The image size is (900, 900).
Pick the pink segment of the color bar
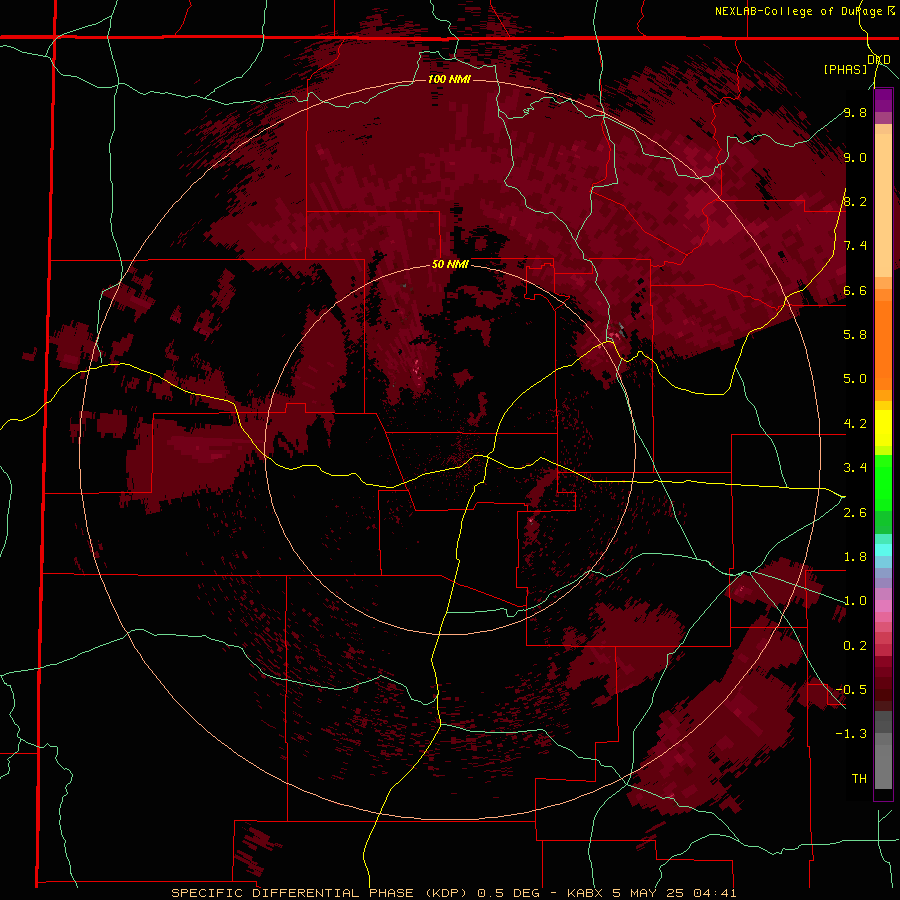(x=883, y=605)
